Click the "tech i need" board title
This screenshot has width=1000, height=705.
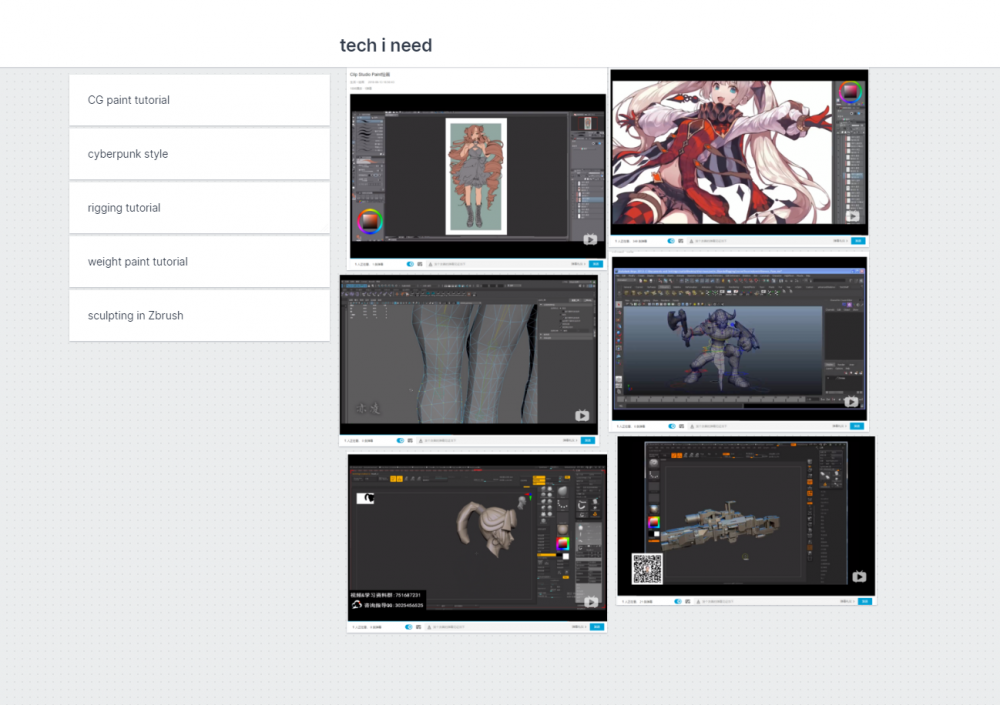pyautogui.click(x=386, y=45)
